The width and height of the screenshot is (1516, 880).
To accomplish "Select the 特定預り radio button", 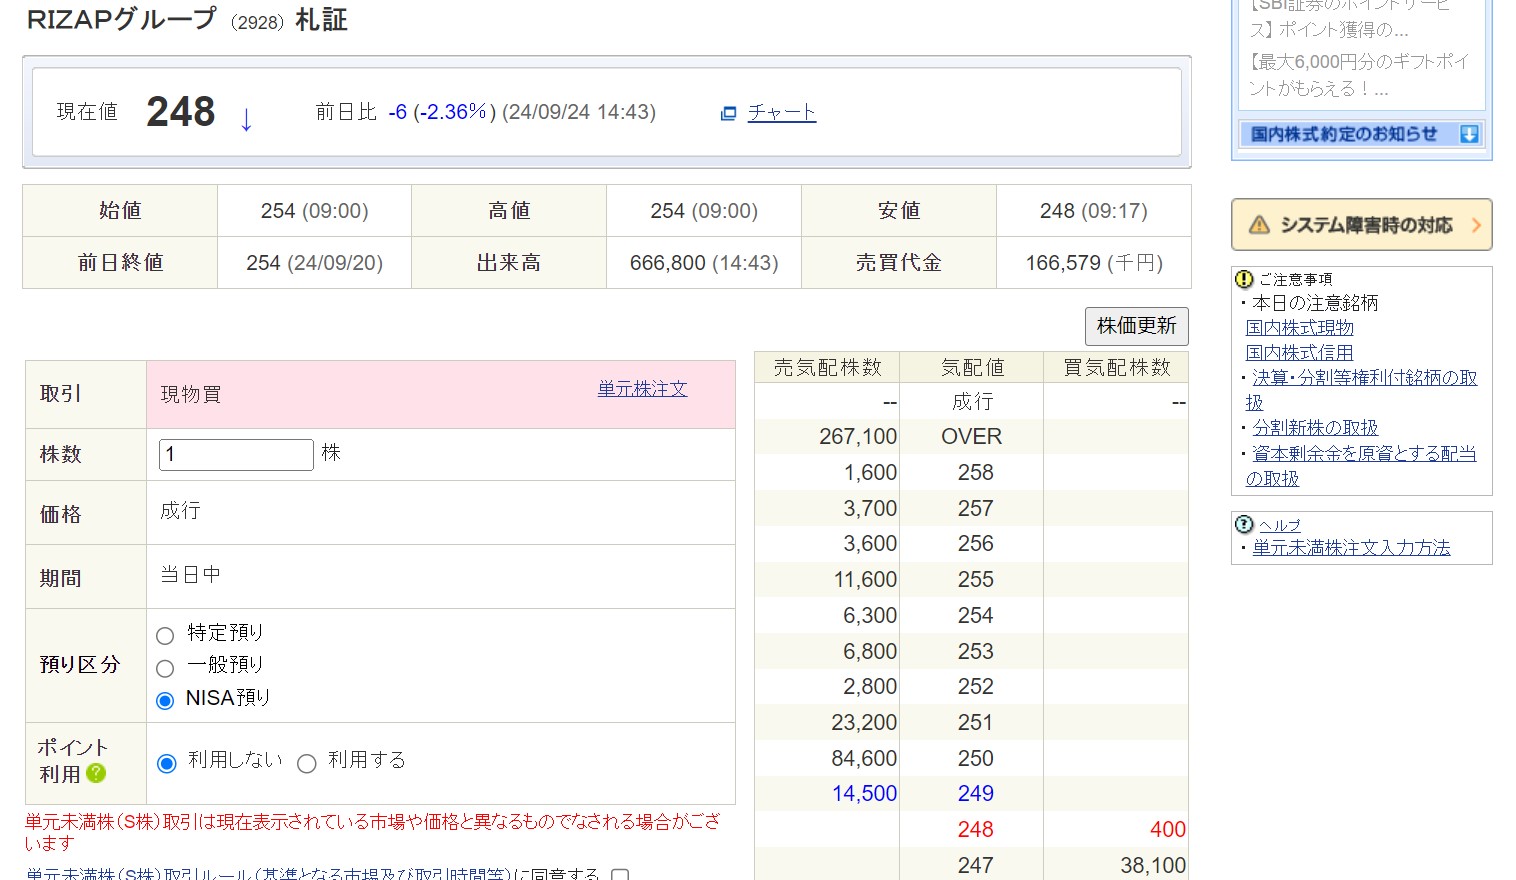I will [166, 635].
